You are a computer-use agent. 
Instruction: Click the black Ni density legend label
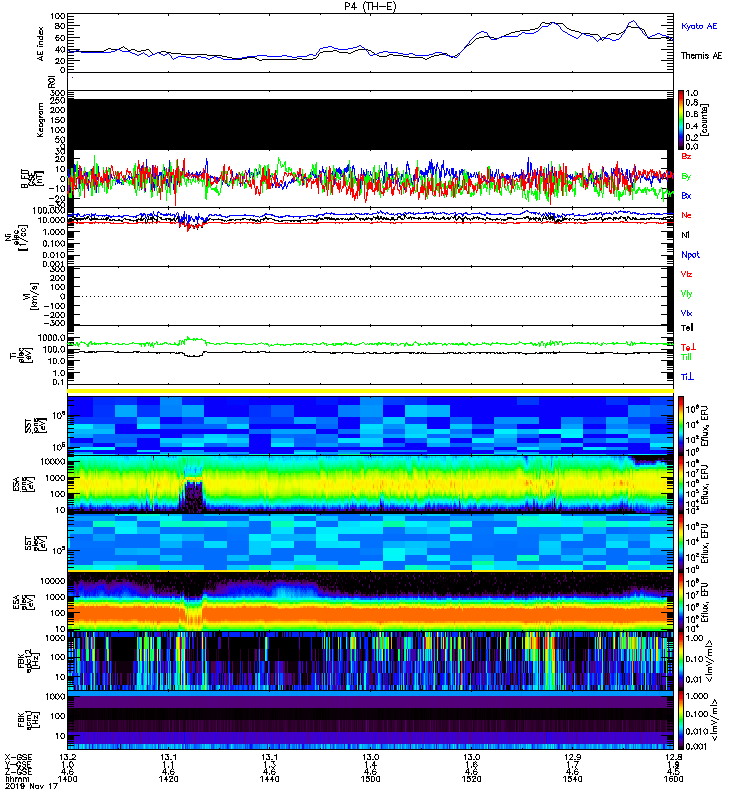pyautogui.click(x=685, y=235)
